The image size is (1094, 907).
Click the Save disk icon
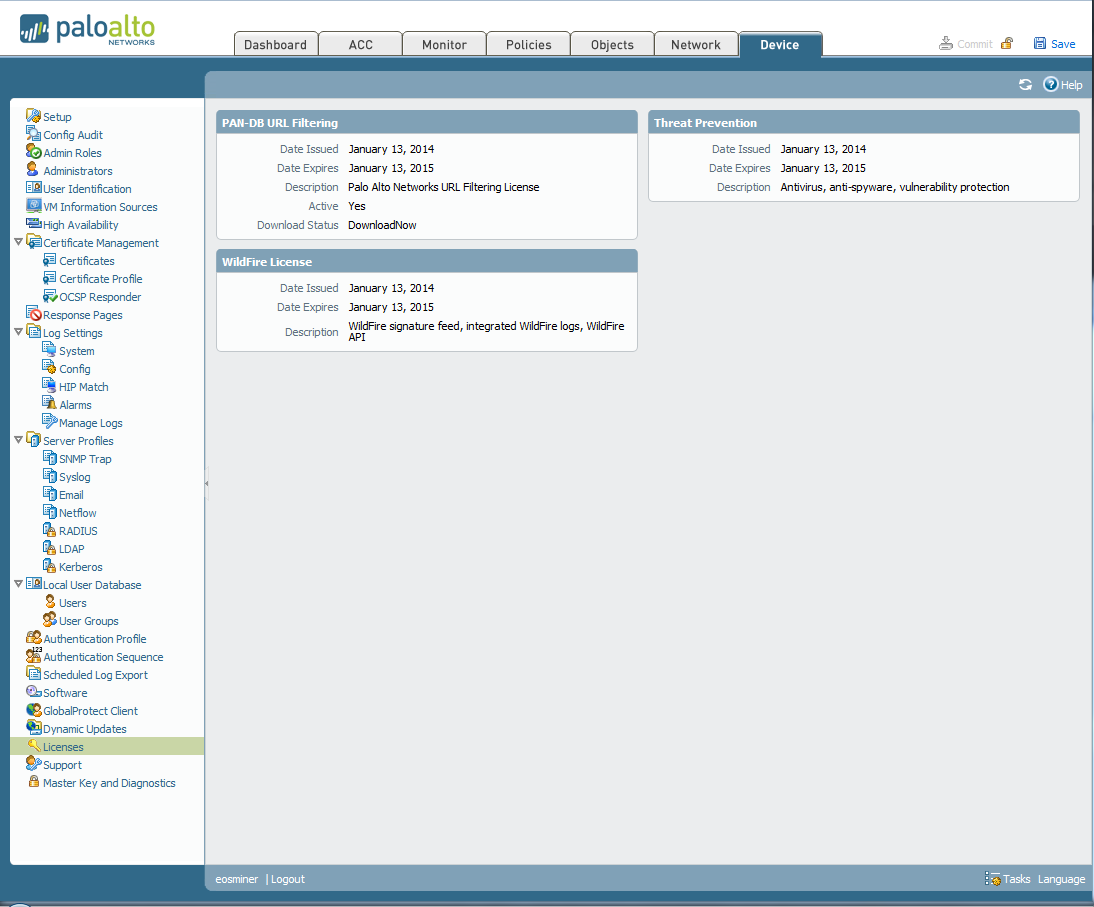1040,44
